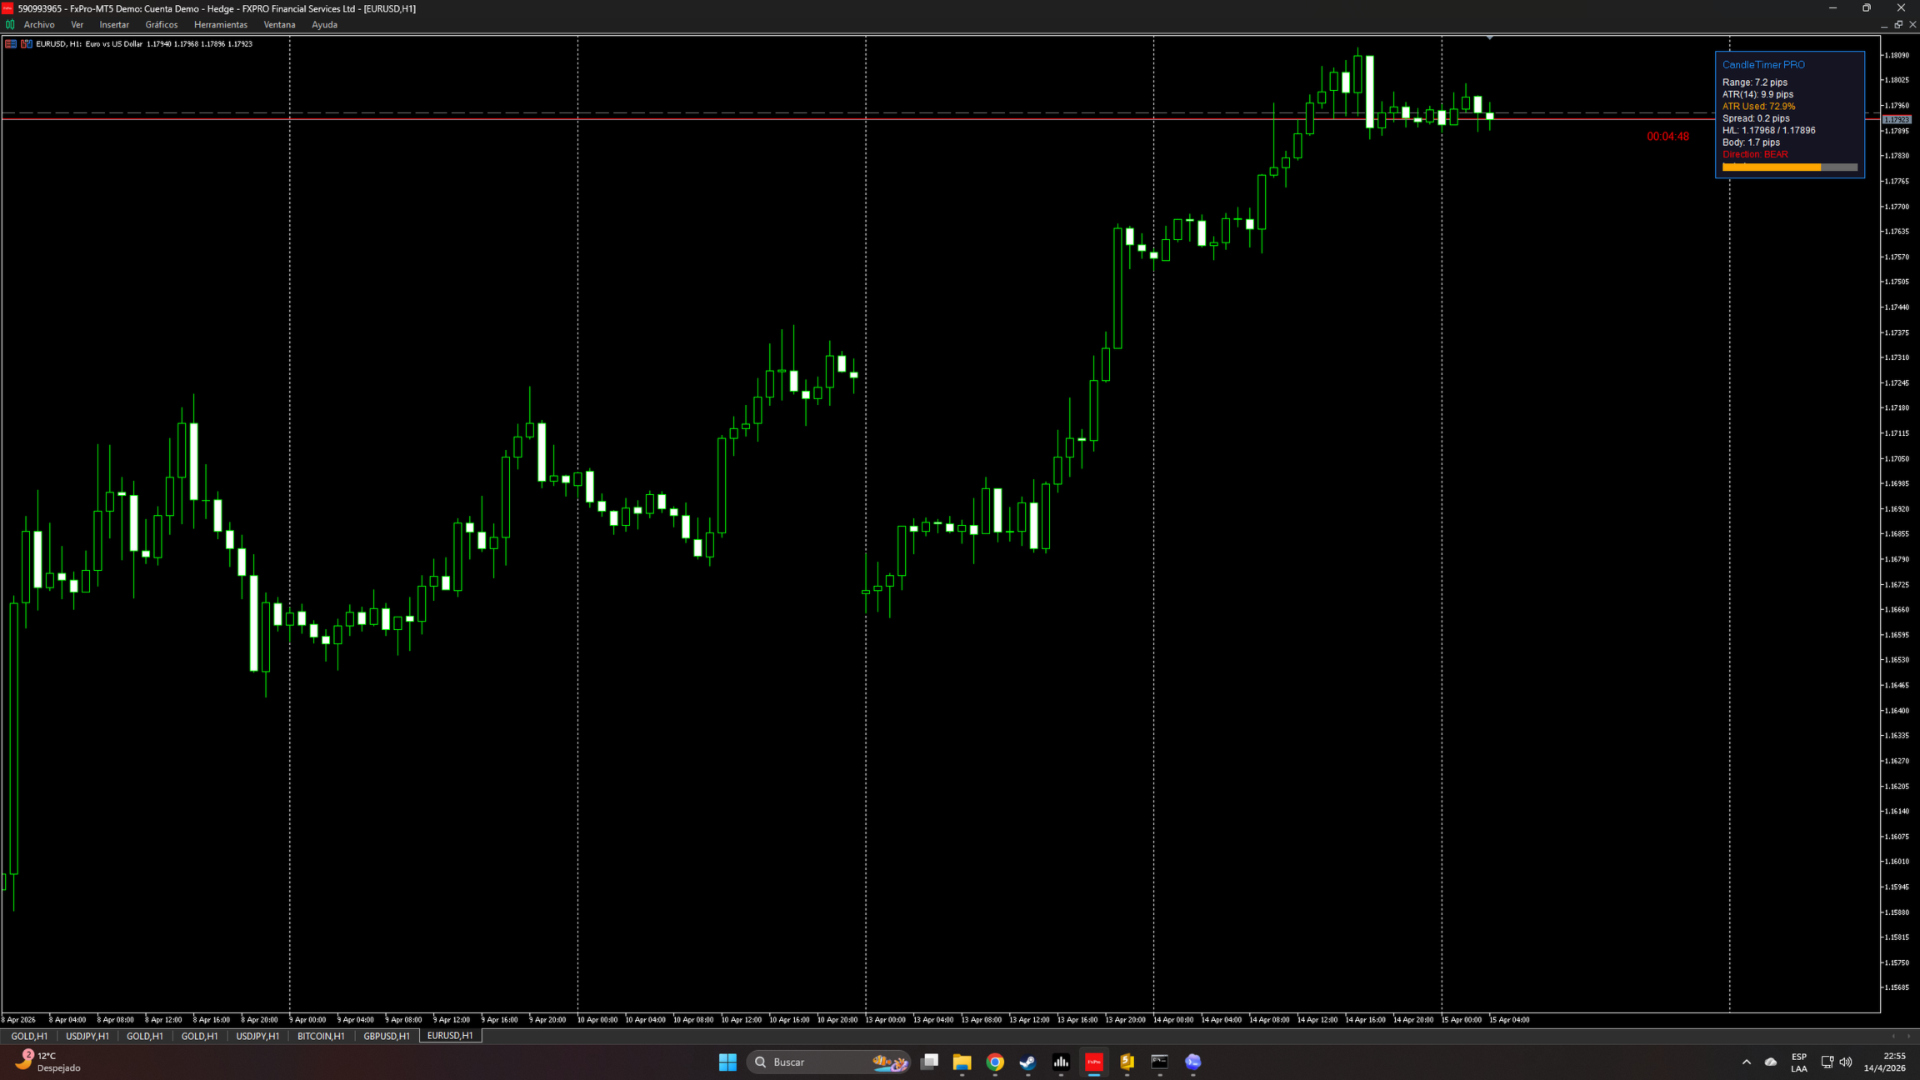Click the CandleTimer orange progress bar
The height and width of the screenshot is (1080, 1920).
point(1771,167)
